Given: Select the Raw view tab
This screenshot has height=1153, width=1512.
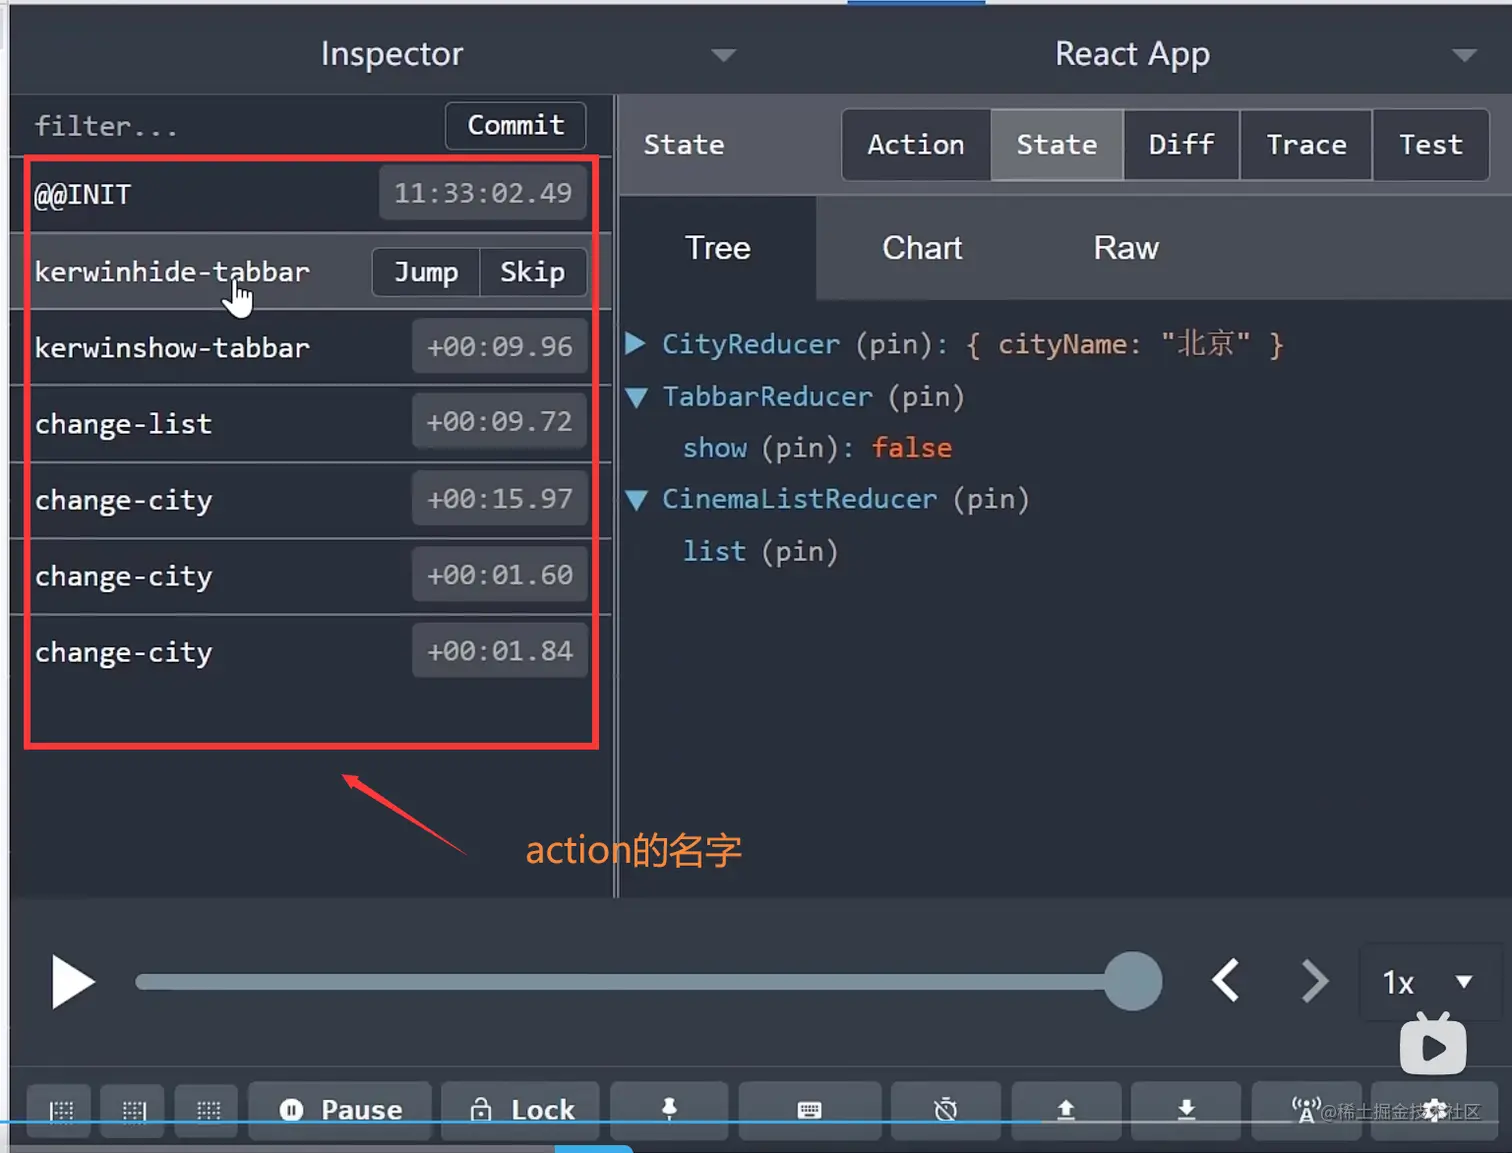Looking at the screenshot, I should tap(1126, 248).
